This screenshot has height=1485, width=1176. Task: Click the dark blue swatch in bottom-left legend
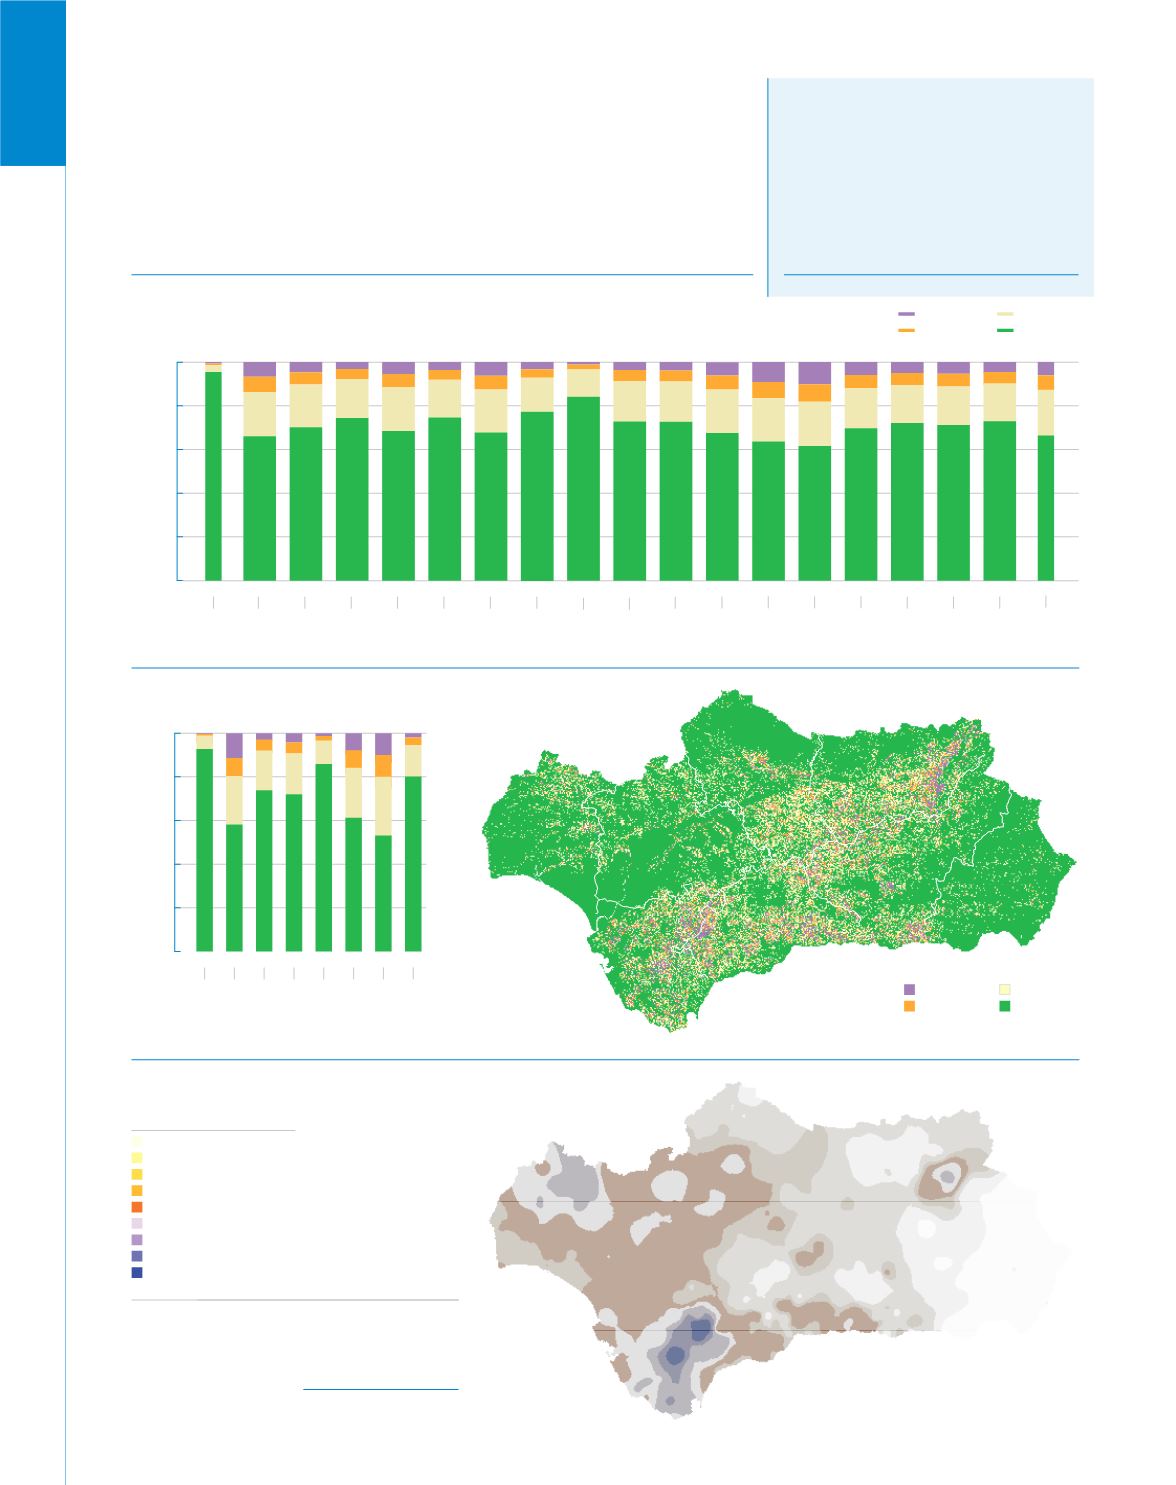coord(137,1273)
